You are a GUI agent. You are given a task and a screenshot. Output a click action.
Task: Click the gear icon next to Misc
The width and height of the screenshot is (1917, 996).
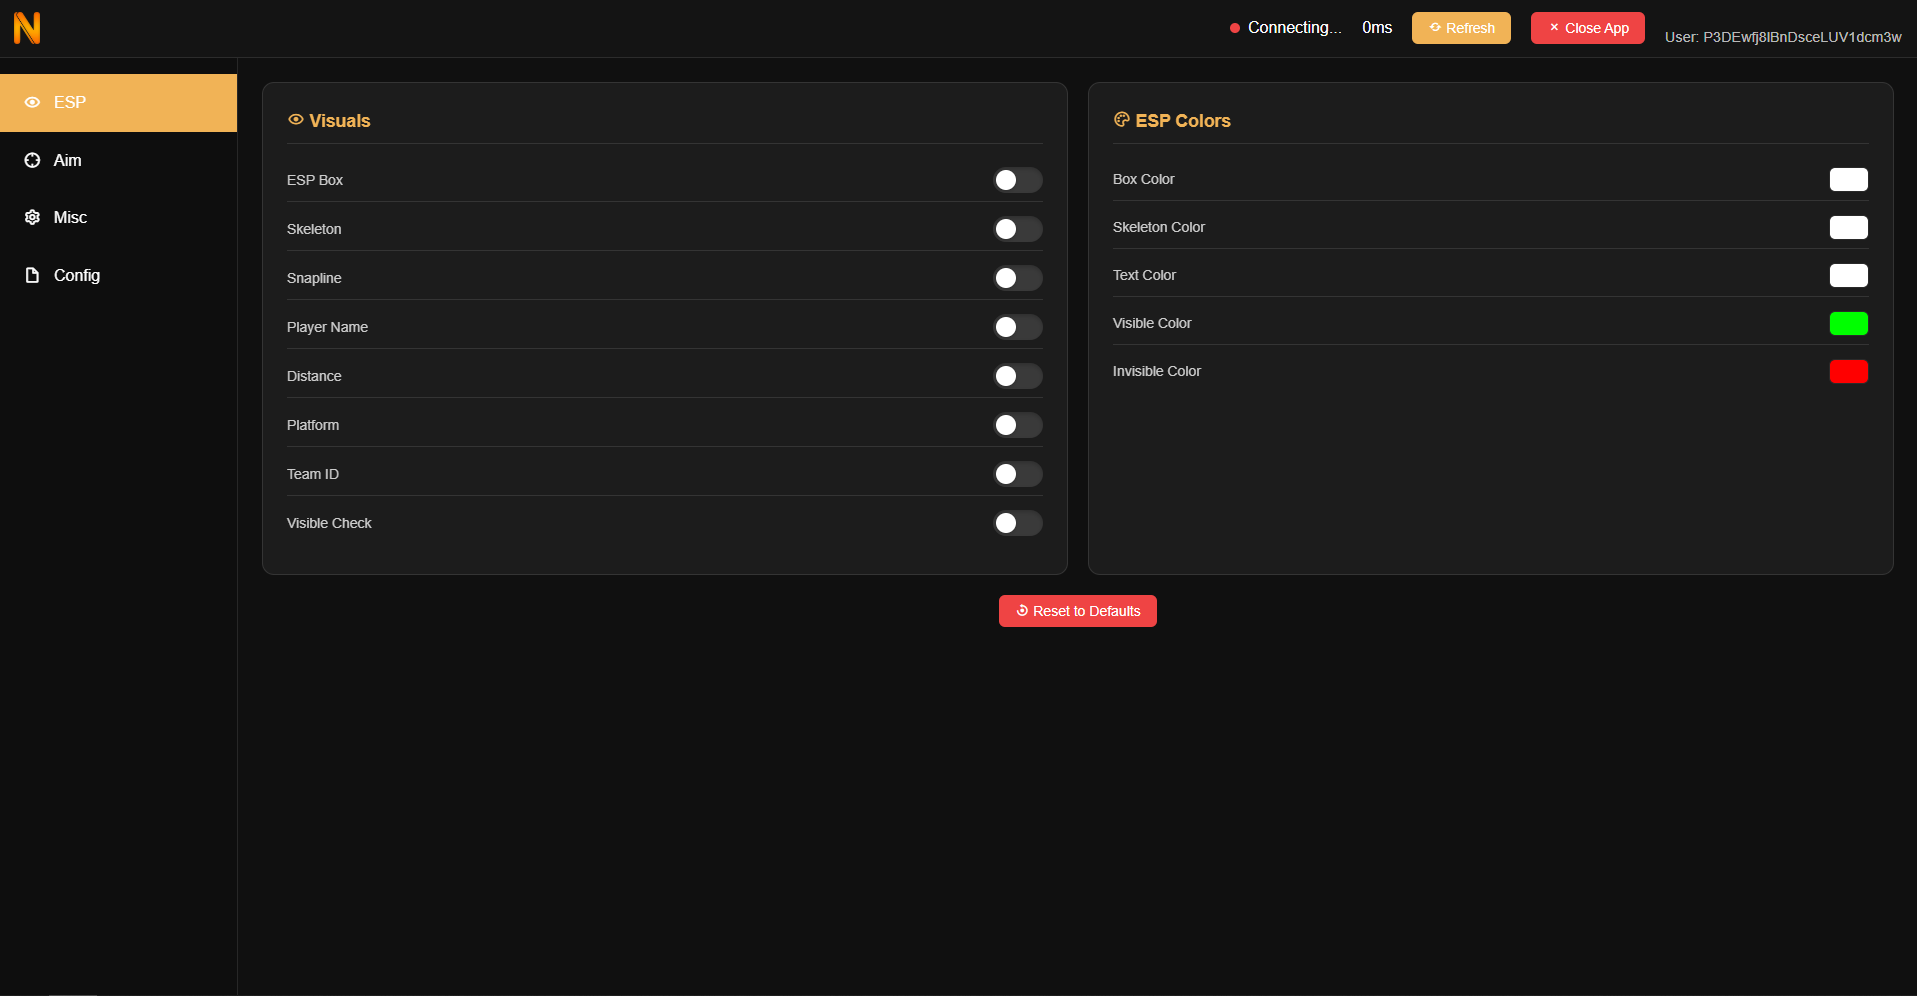[x=32, y=217]
